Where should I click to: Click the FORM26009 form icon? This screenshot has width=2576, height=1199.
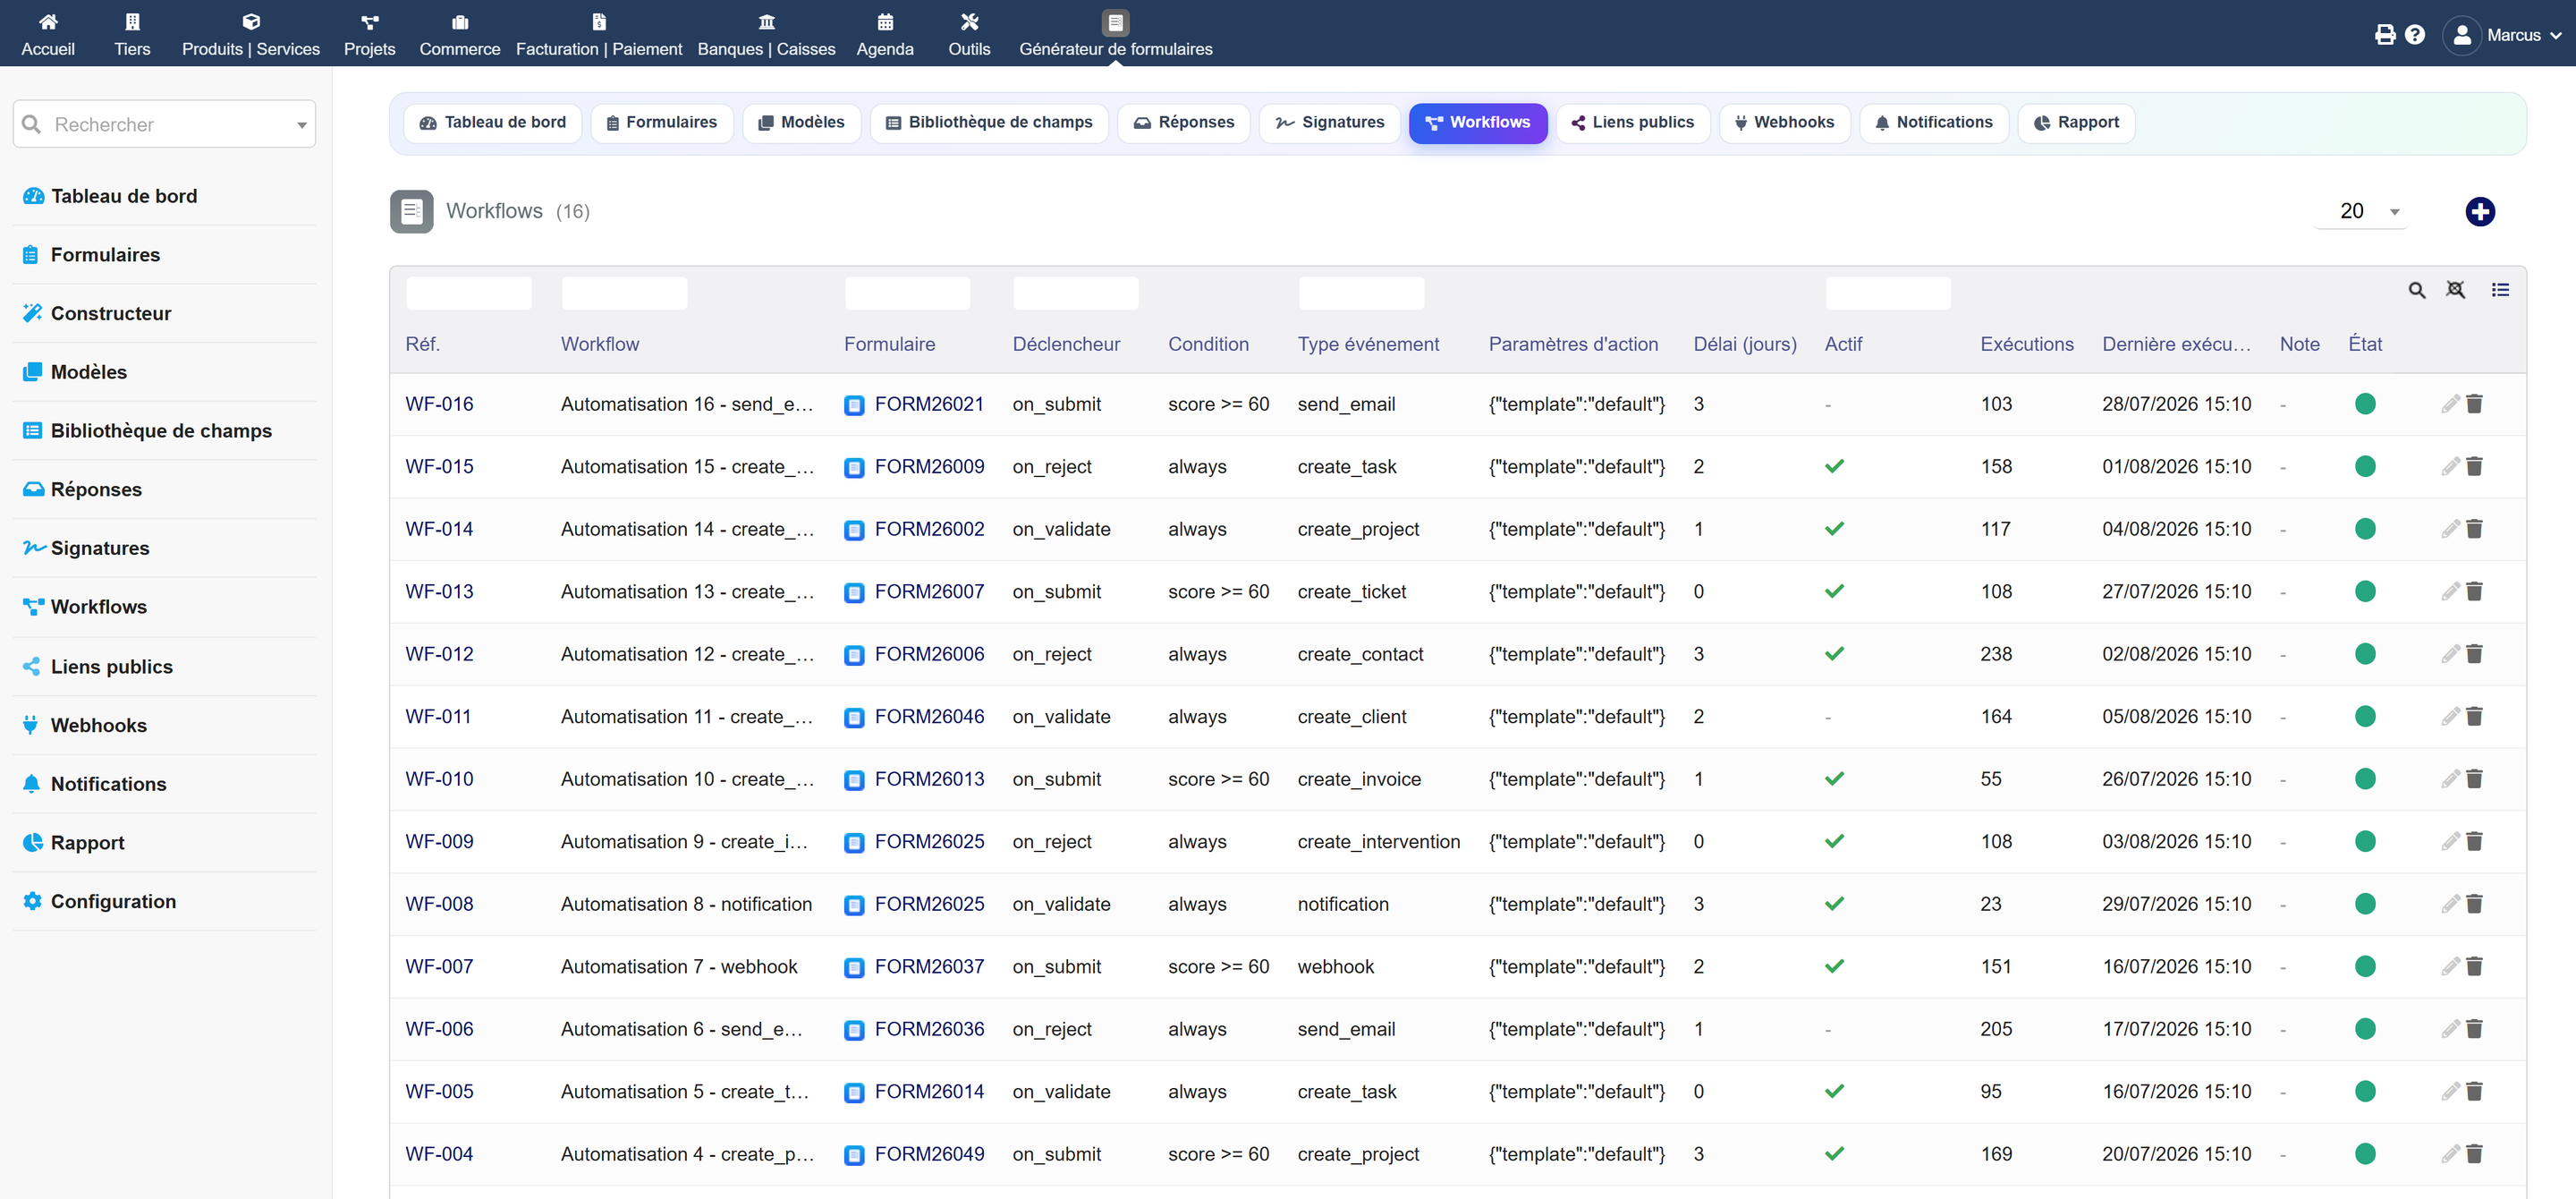tap(854, 467)
